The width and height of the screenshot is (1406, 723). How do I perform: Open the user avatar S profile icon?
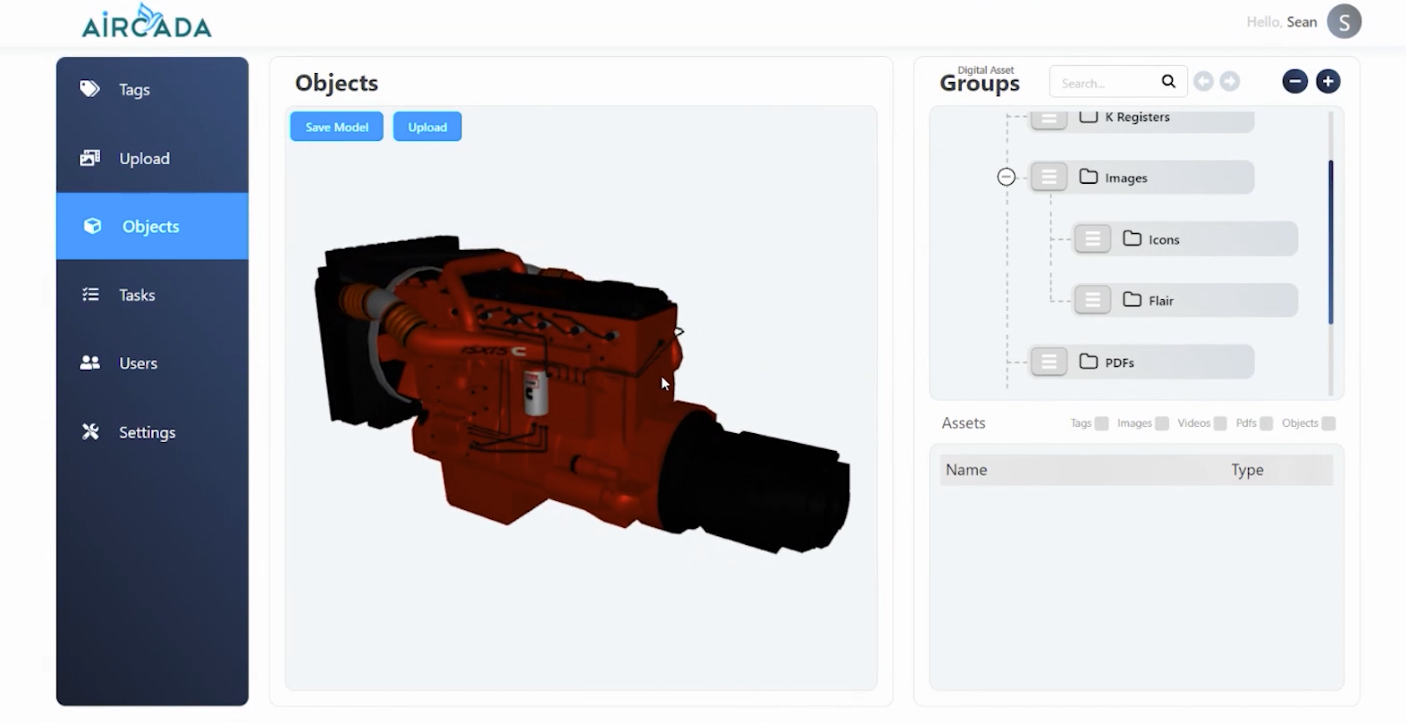point(1344,21)
